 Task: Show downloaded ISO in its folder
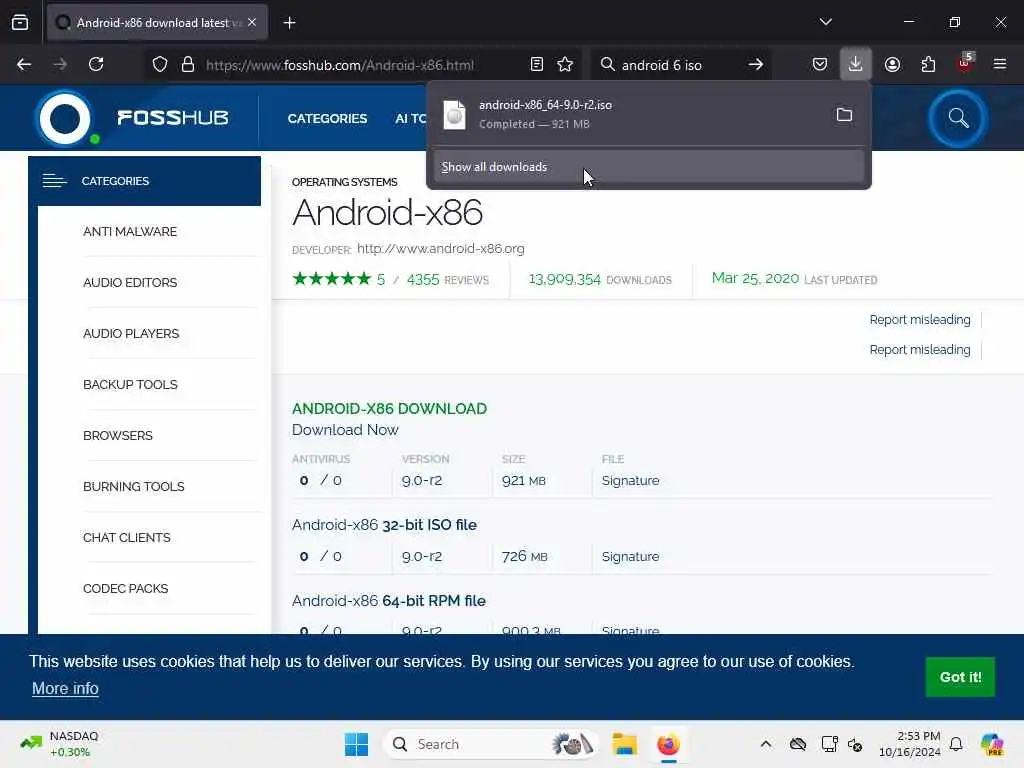[x=844, y=115]
